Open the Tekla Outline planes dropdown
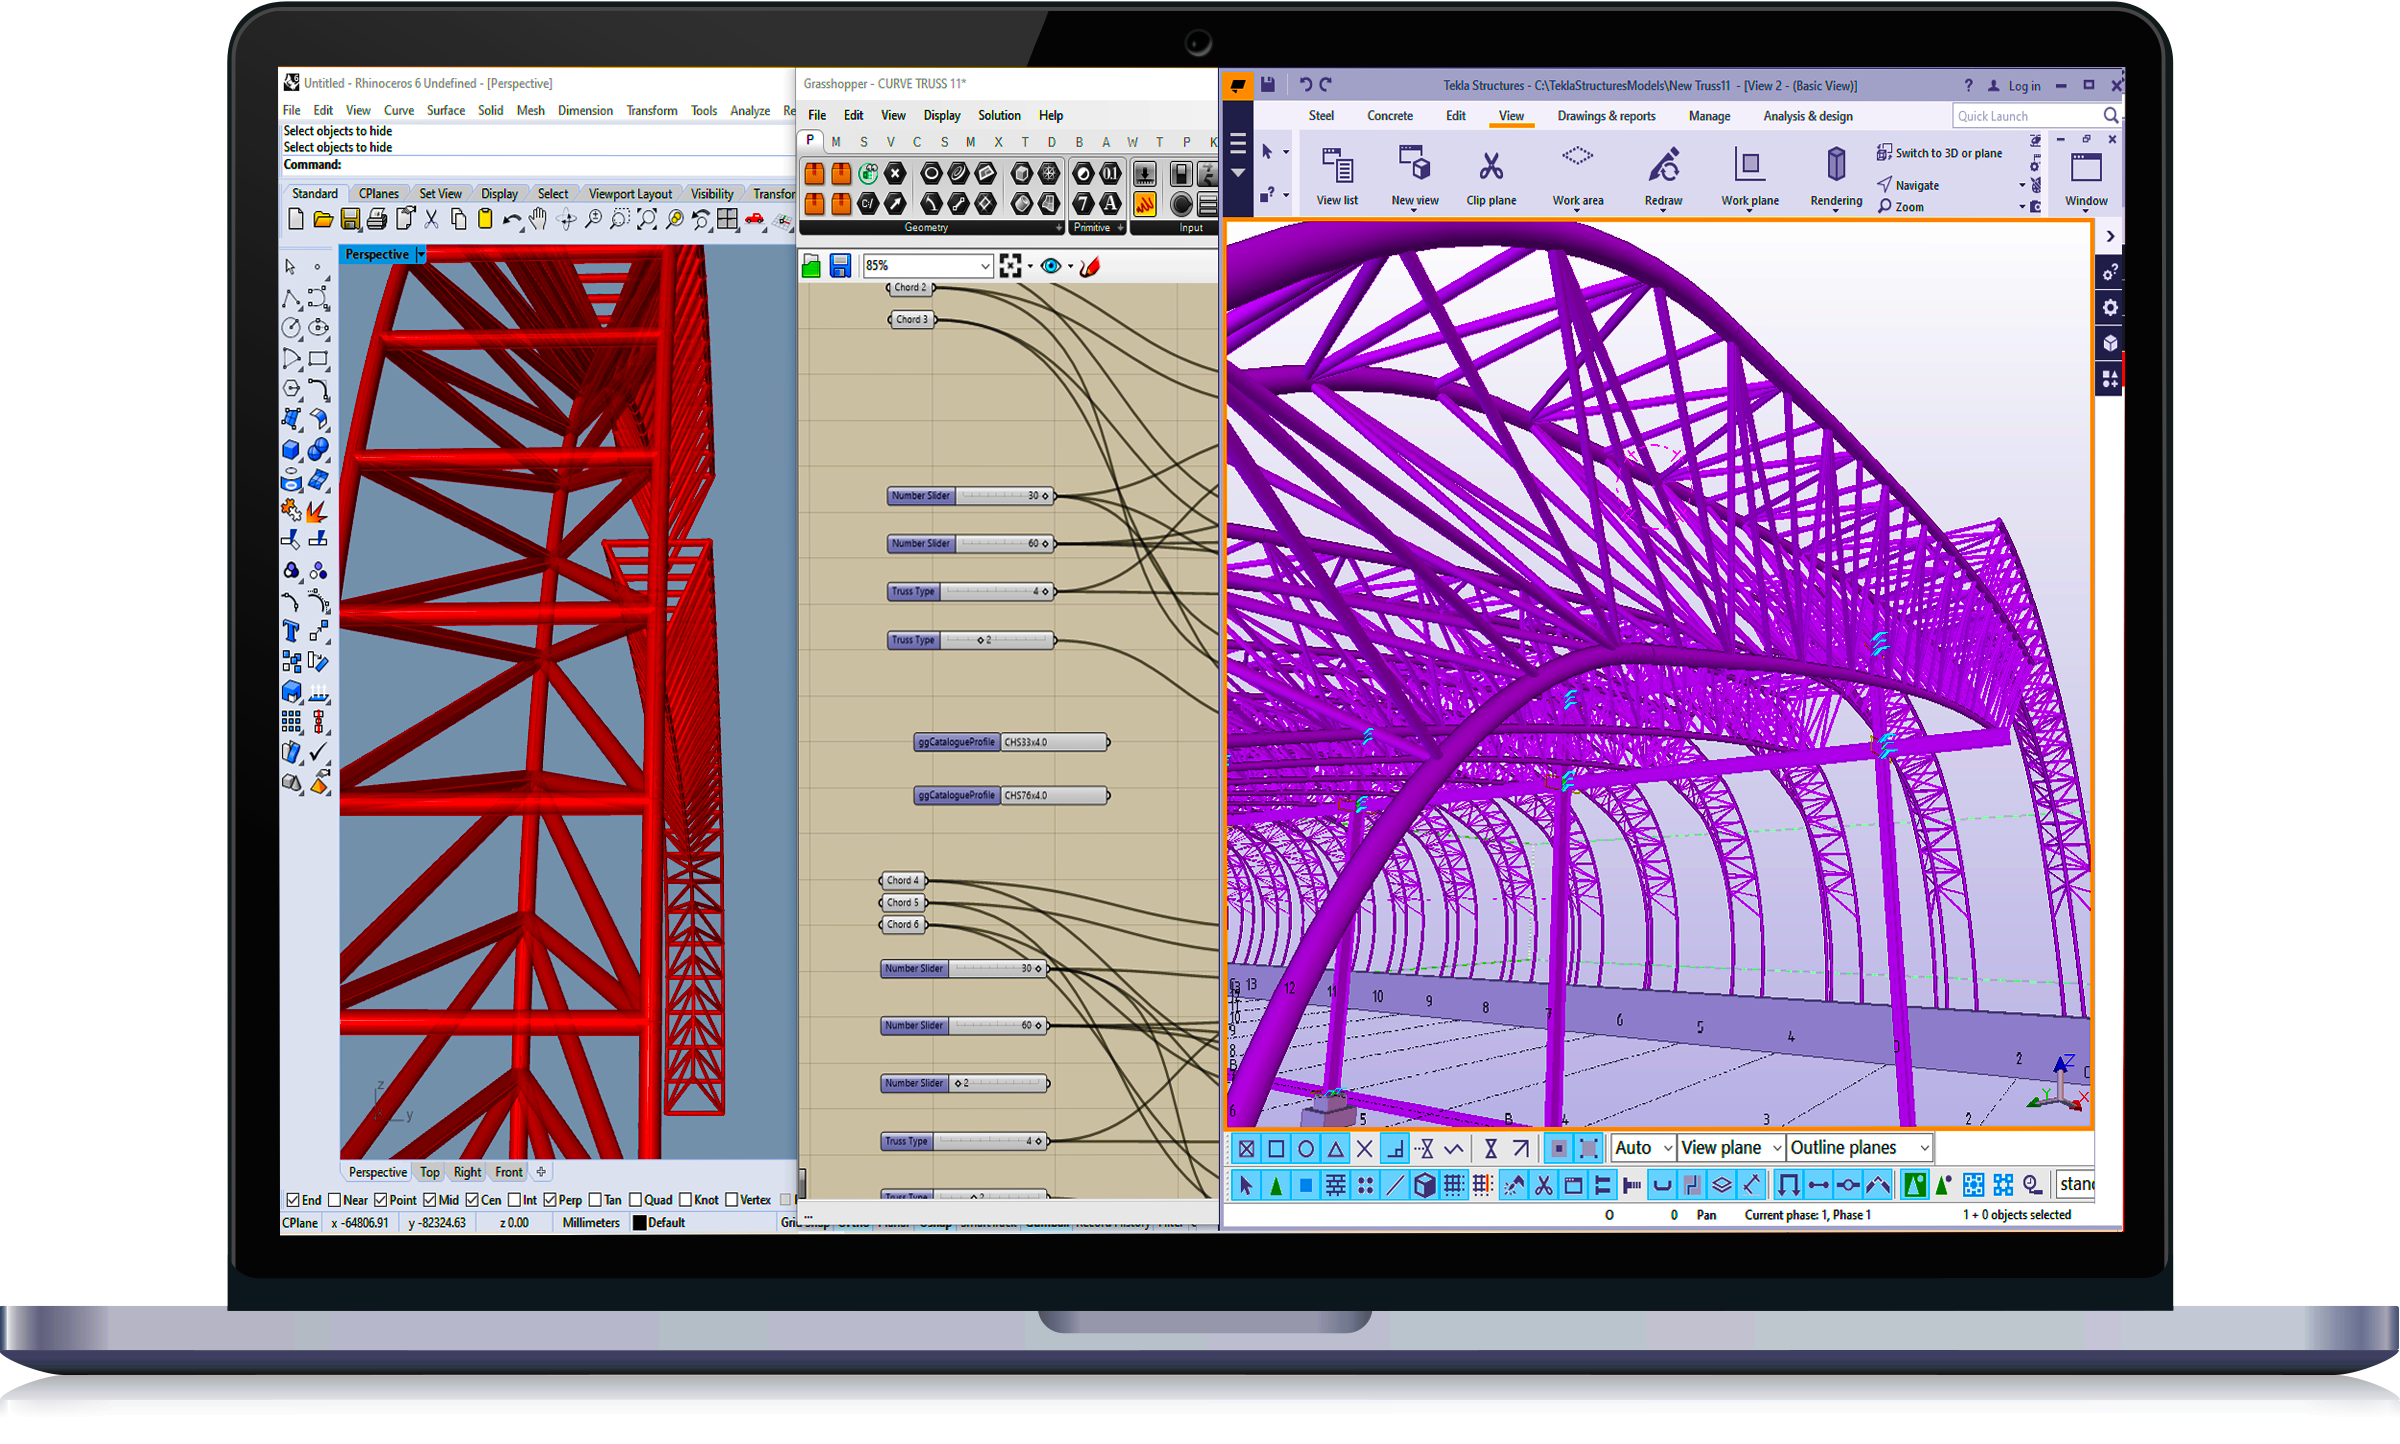Screen dimensions: 2400x1444 coord(1924,1148)
